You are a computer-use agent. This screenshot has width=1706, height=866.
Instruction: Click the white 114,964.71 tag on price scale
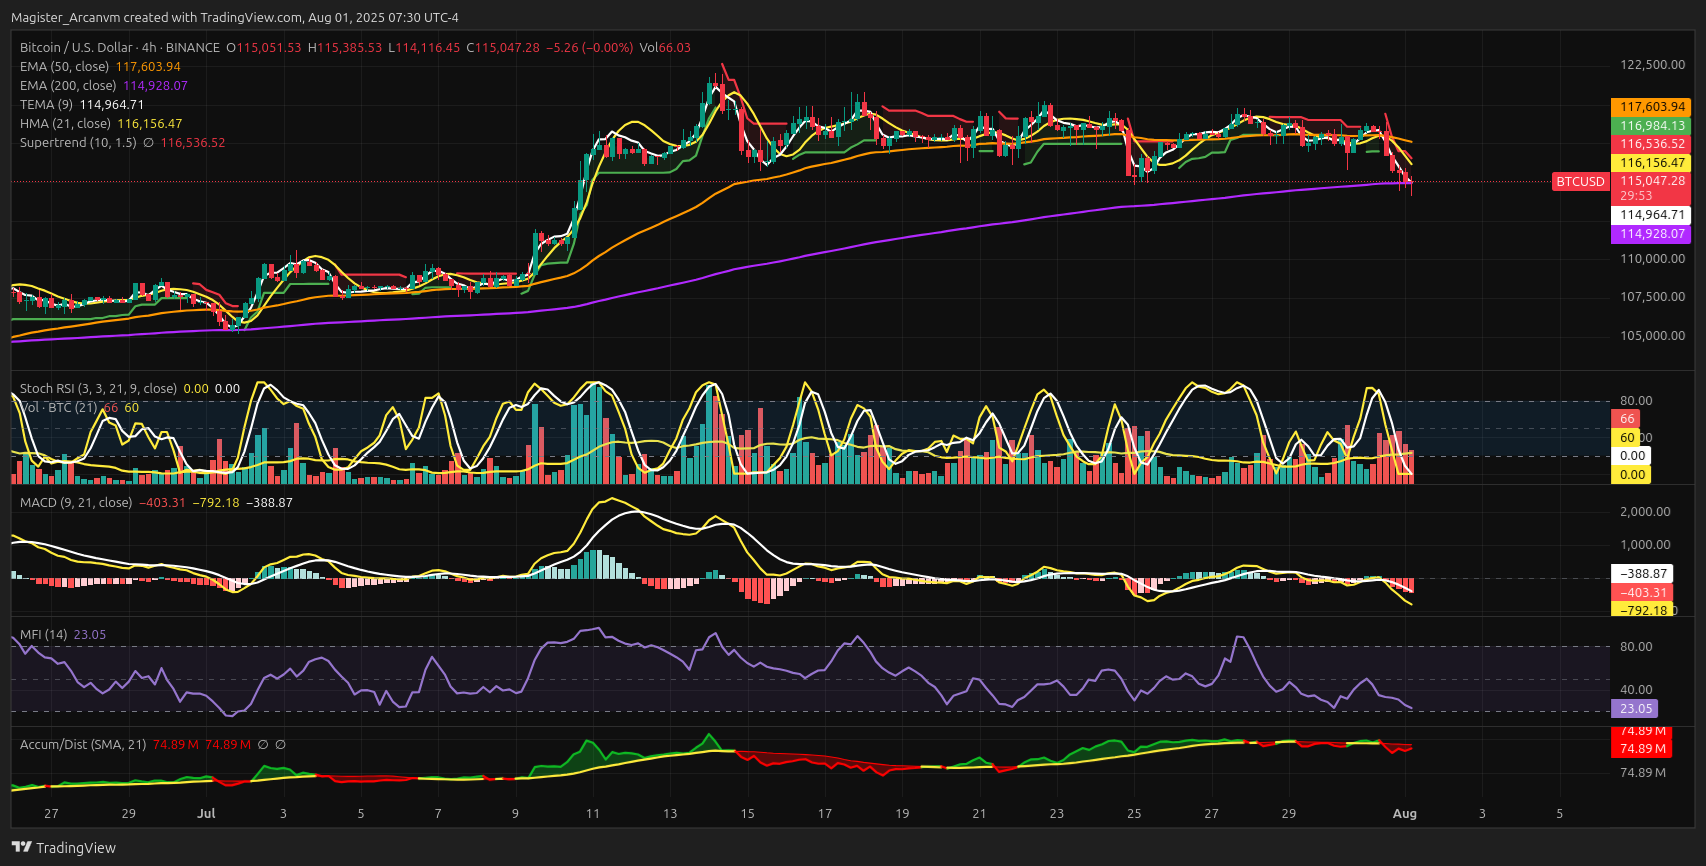pos(1651,214)
